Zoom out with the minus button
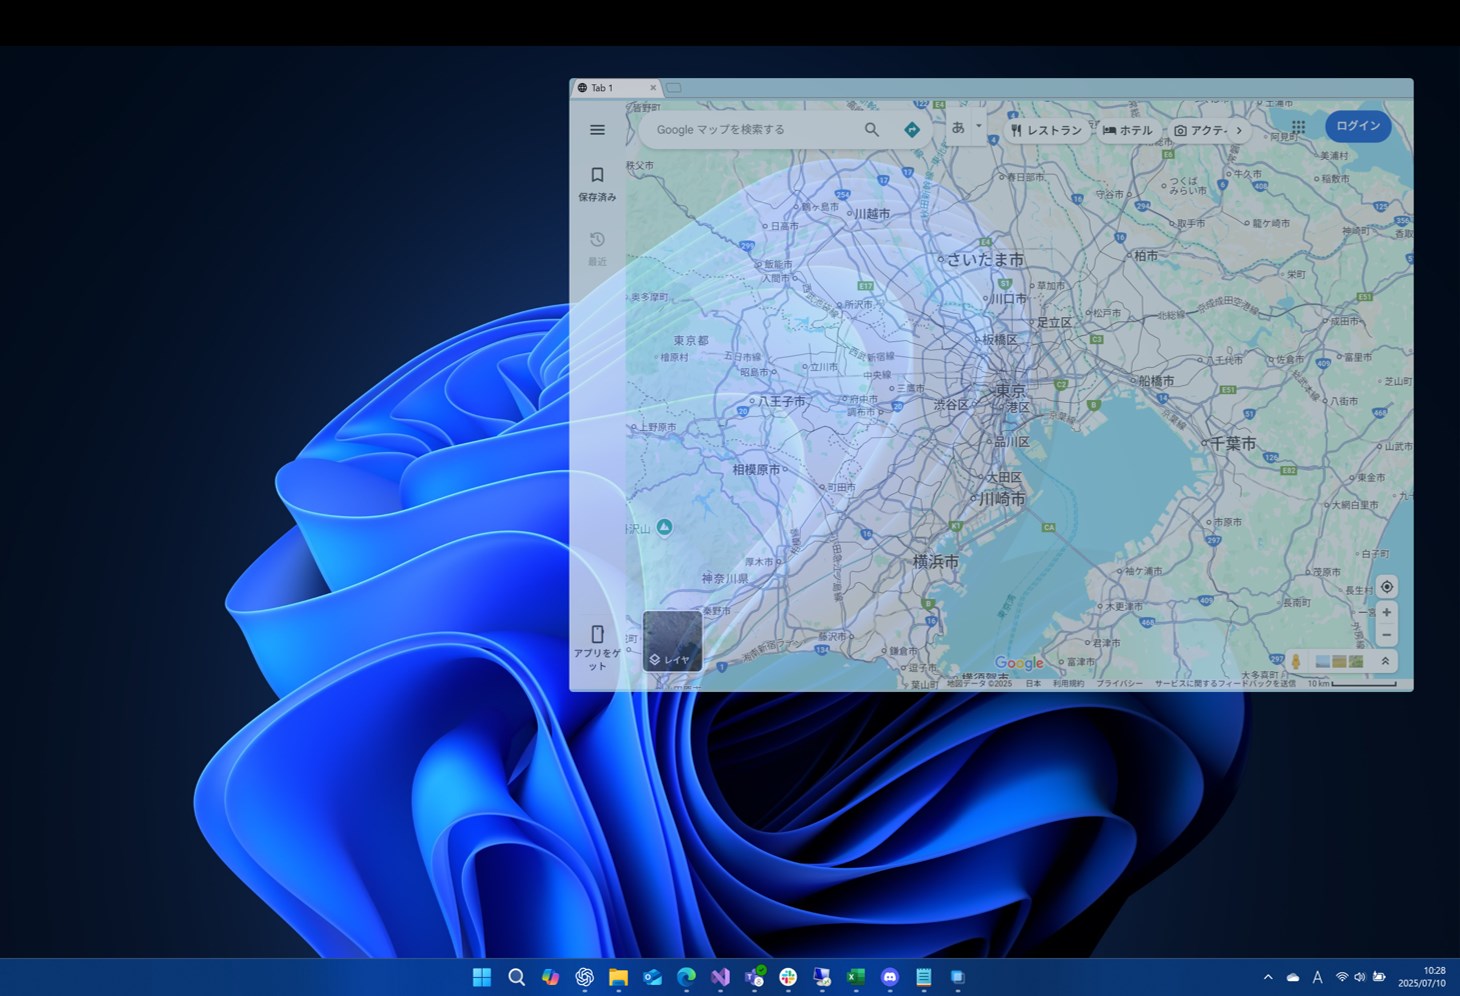The image size is (1460, 996). (1386, 635)
